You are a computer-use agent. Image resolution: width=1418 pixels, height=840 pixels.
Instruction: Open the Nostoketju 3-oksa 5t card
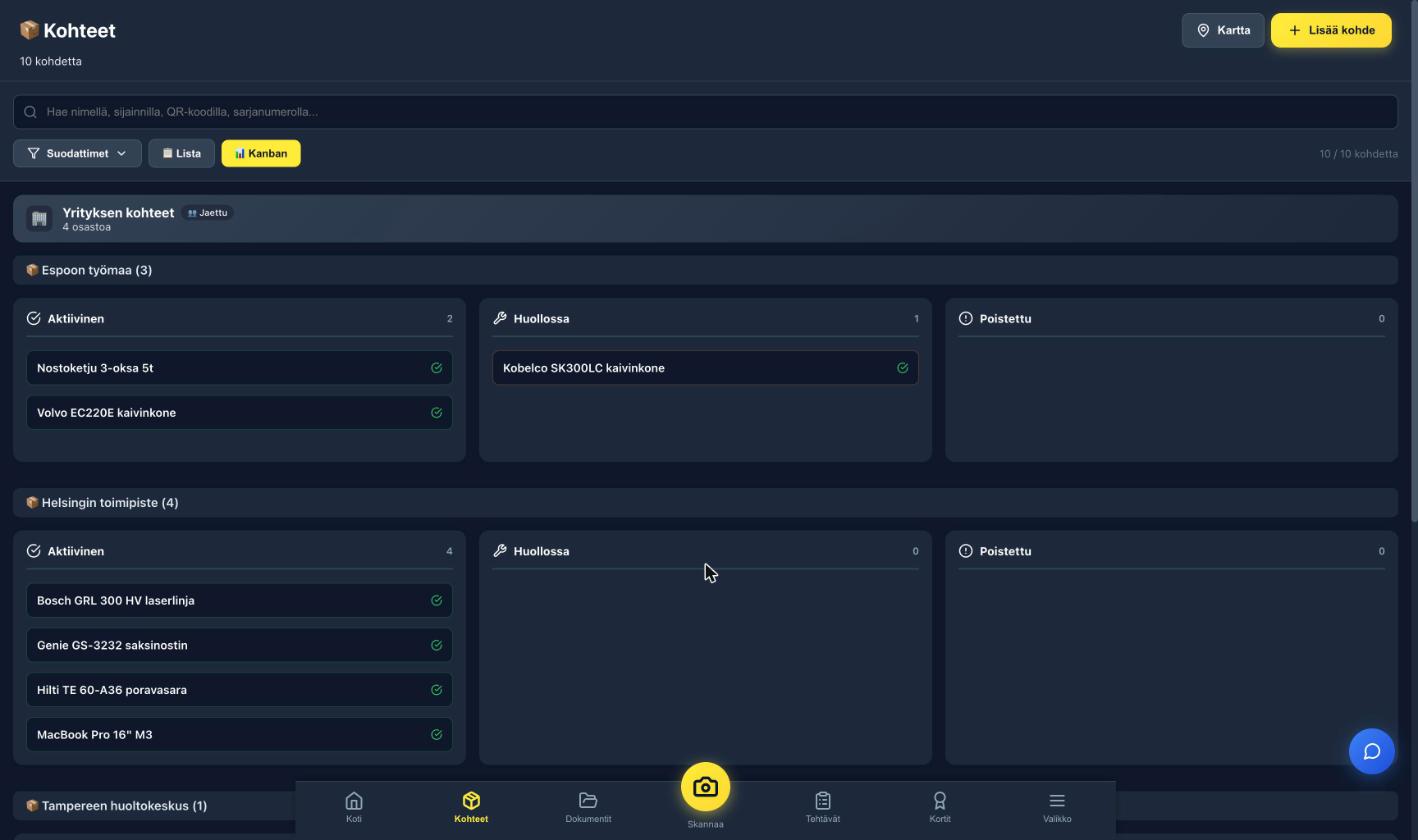coord(239,368)
